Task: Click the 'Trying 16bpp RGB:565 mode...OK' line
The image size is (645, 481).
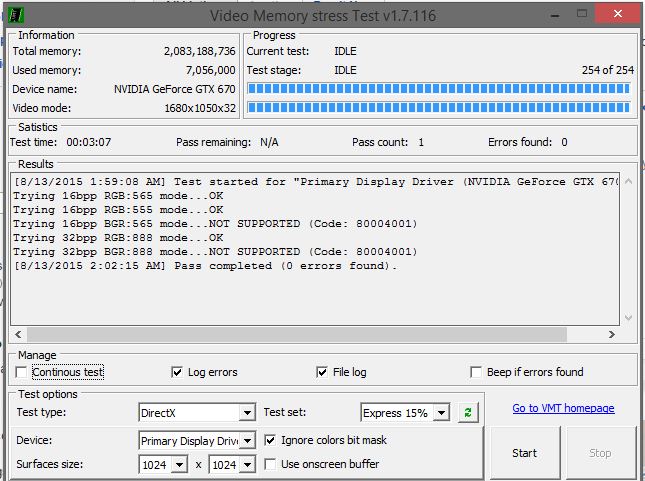Action: 118,196
